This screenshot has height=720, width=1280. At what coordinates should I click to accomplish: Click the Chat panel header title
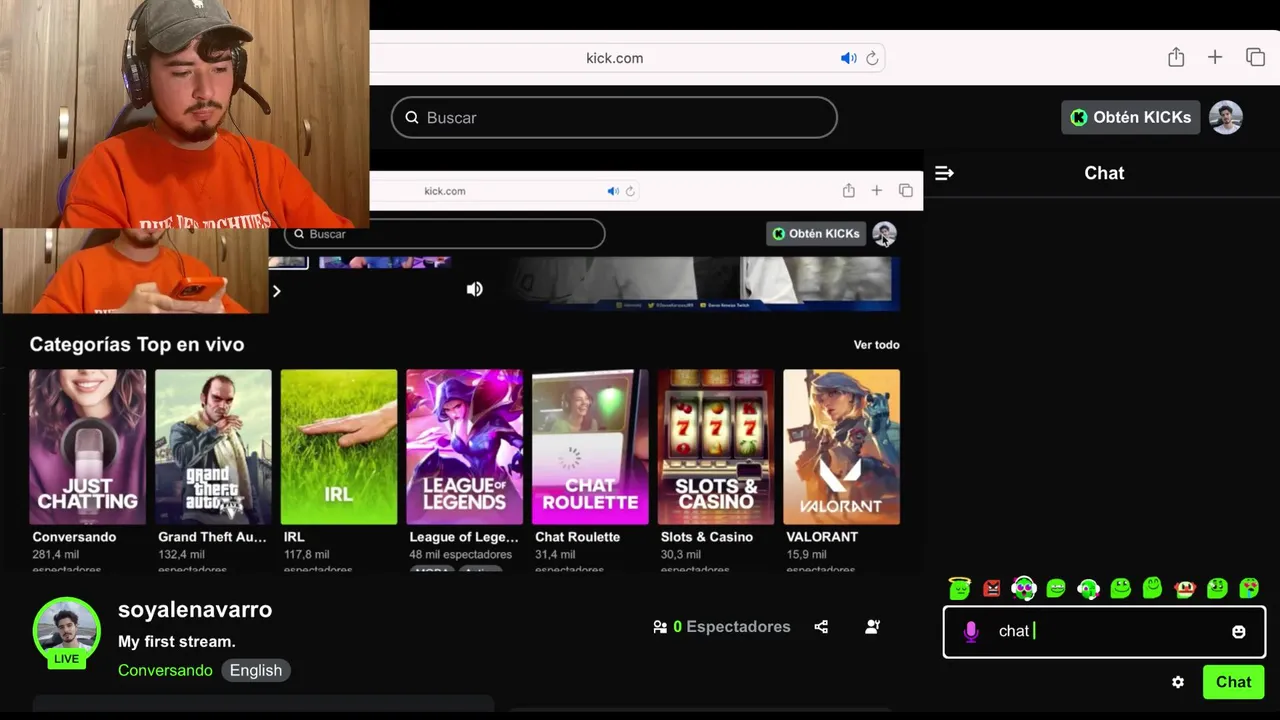pos(1104,173)
